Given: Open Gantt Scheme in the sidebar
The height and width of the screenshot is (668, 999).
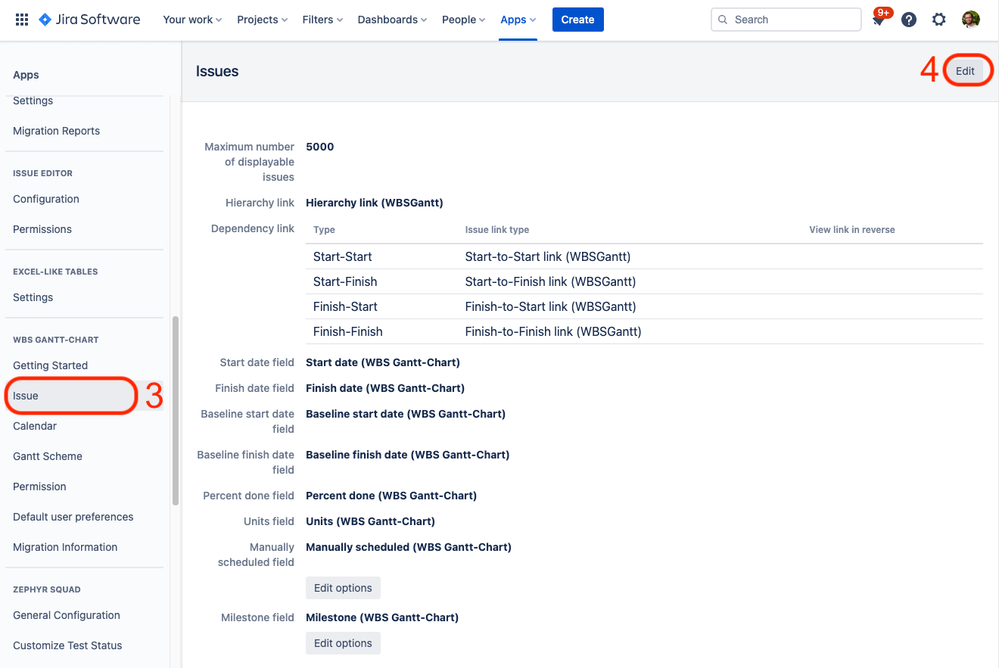Looking at the screenshot, I should [47, 456].
